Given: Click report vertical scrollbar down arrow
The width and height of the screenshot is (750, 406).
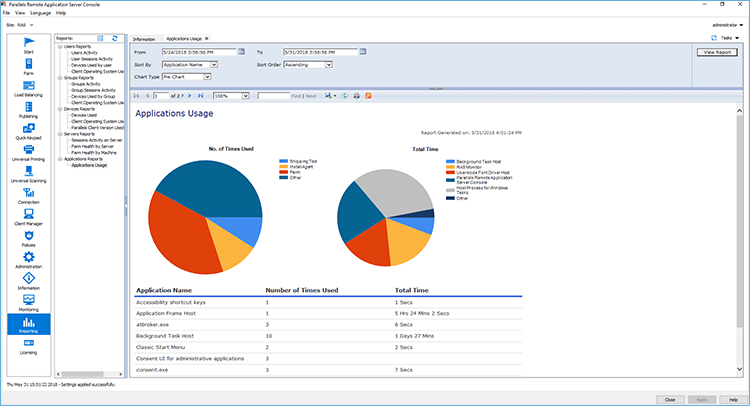Looking at the screenshot, I should (x=739, y=369).
